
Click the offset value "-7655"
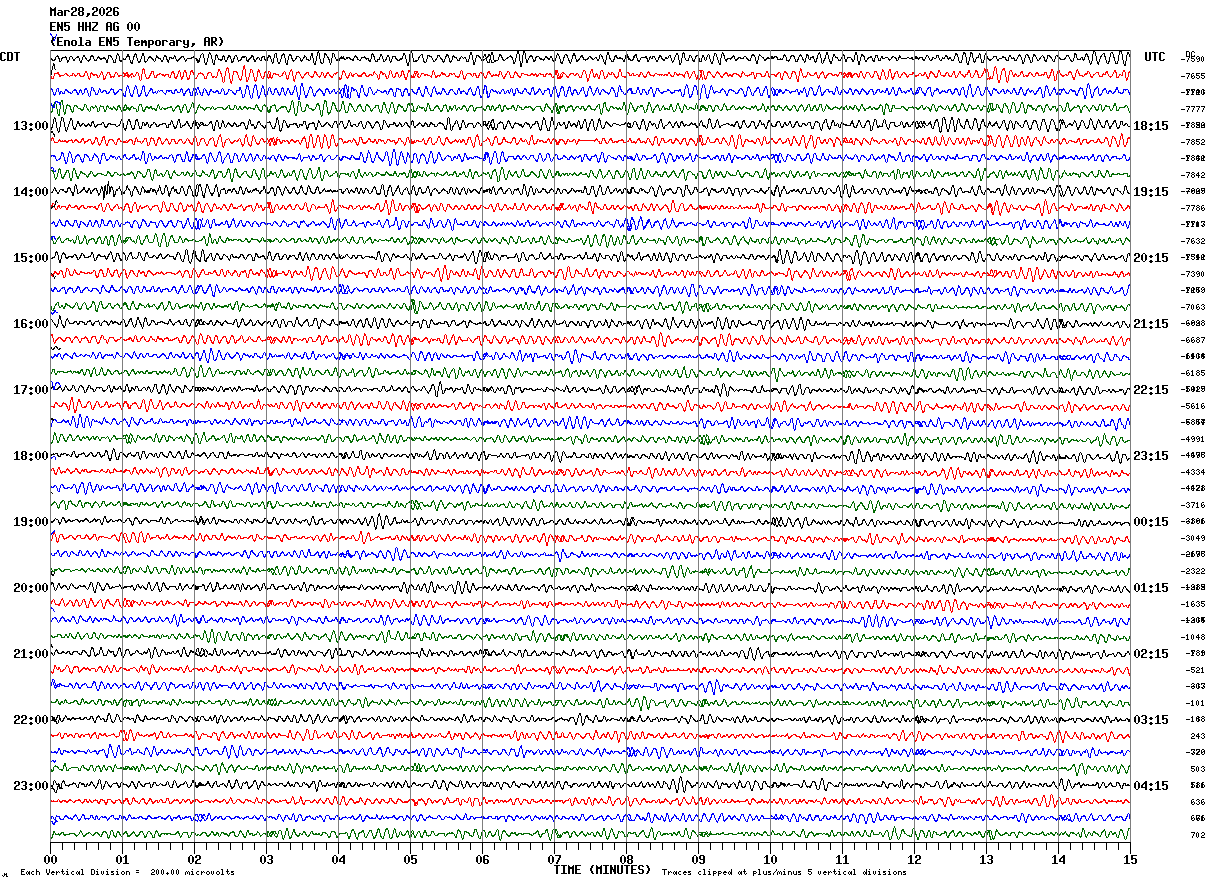[1193, 76]
